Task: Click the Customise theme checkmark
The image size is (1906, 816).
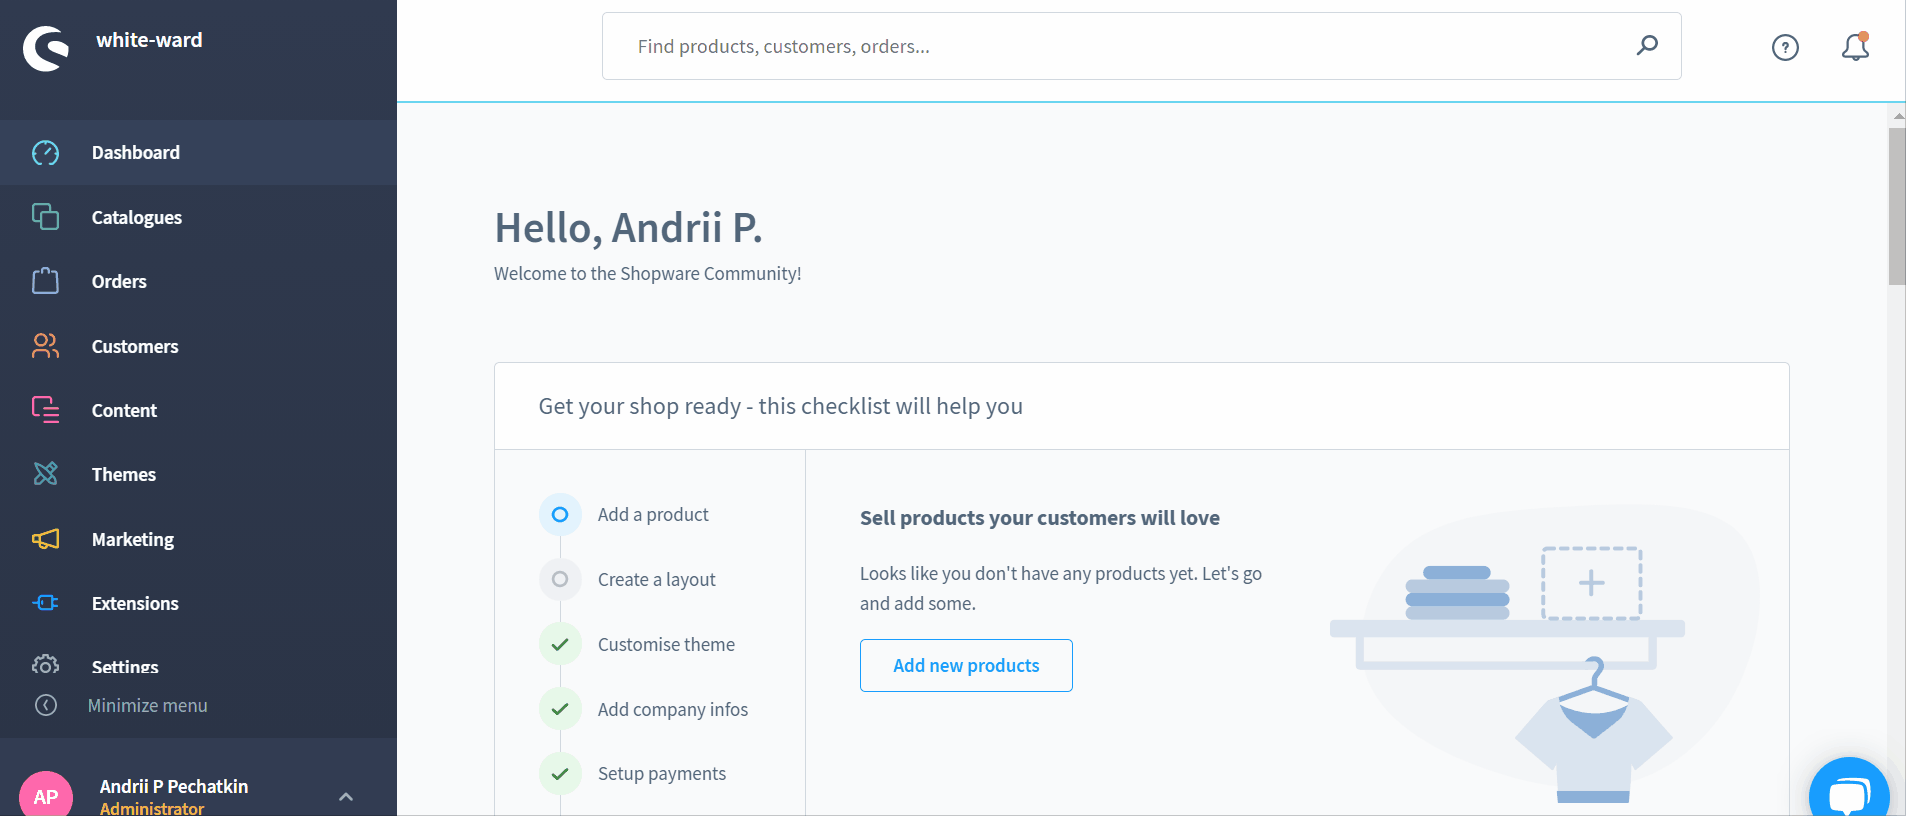Action: coord(560,644)
